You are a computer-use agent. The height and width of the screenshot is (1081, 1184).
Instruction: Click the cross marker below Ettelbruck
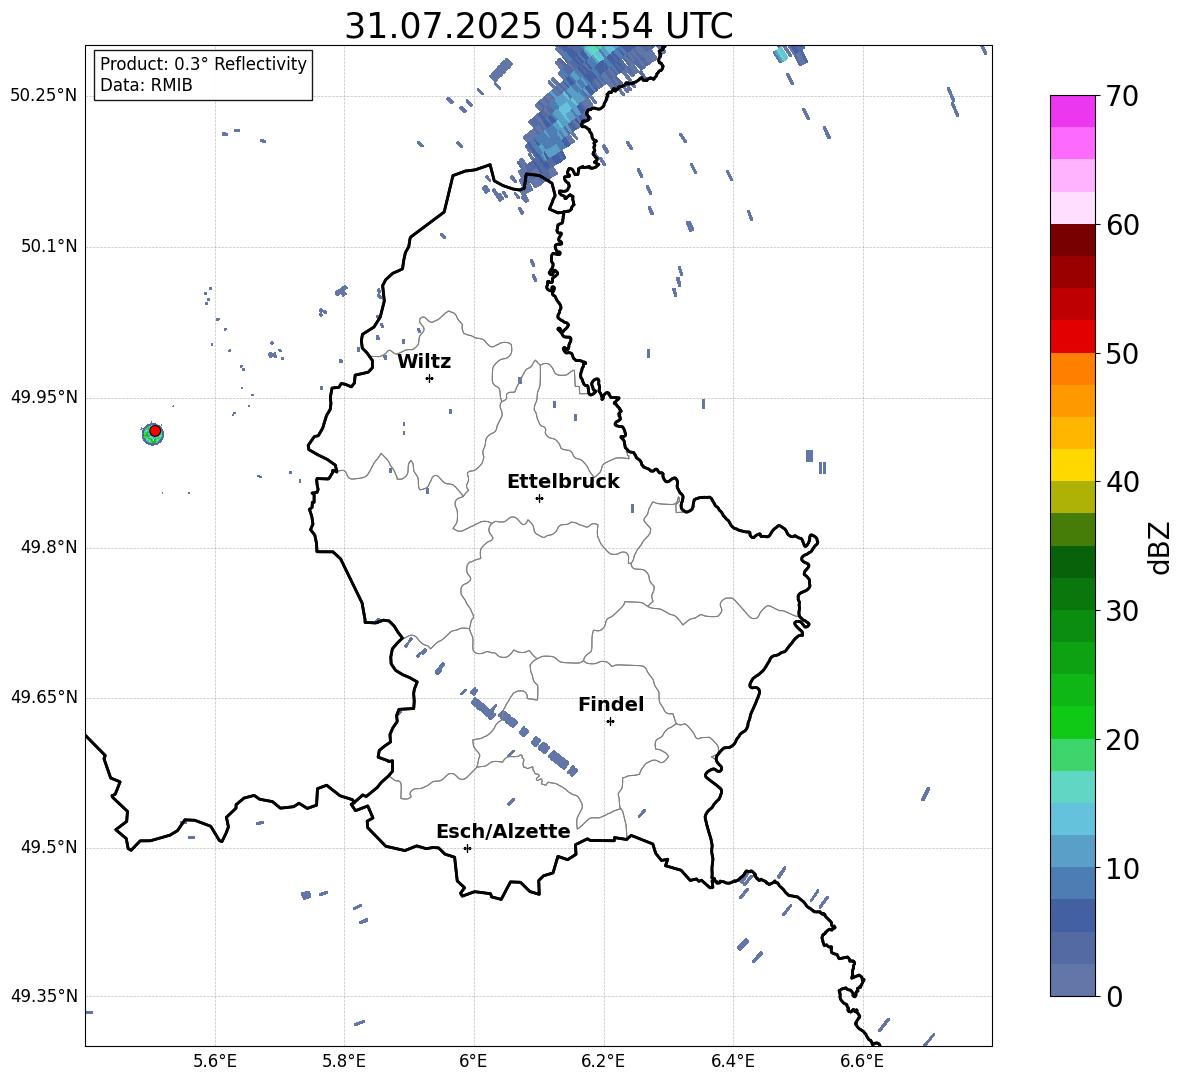click(539, 498)
